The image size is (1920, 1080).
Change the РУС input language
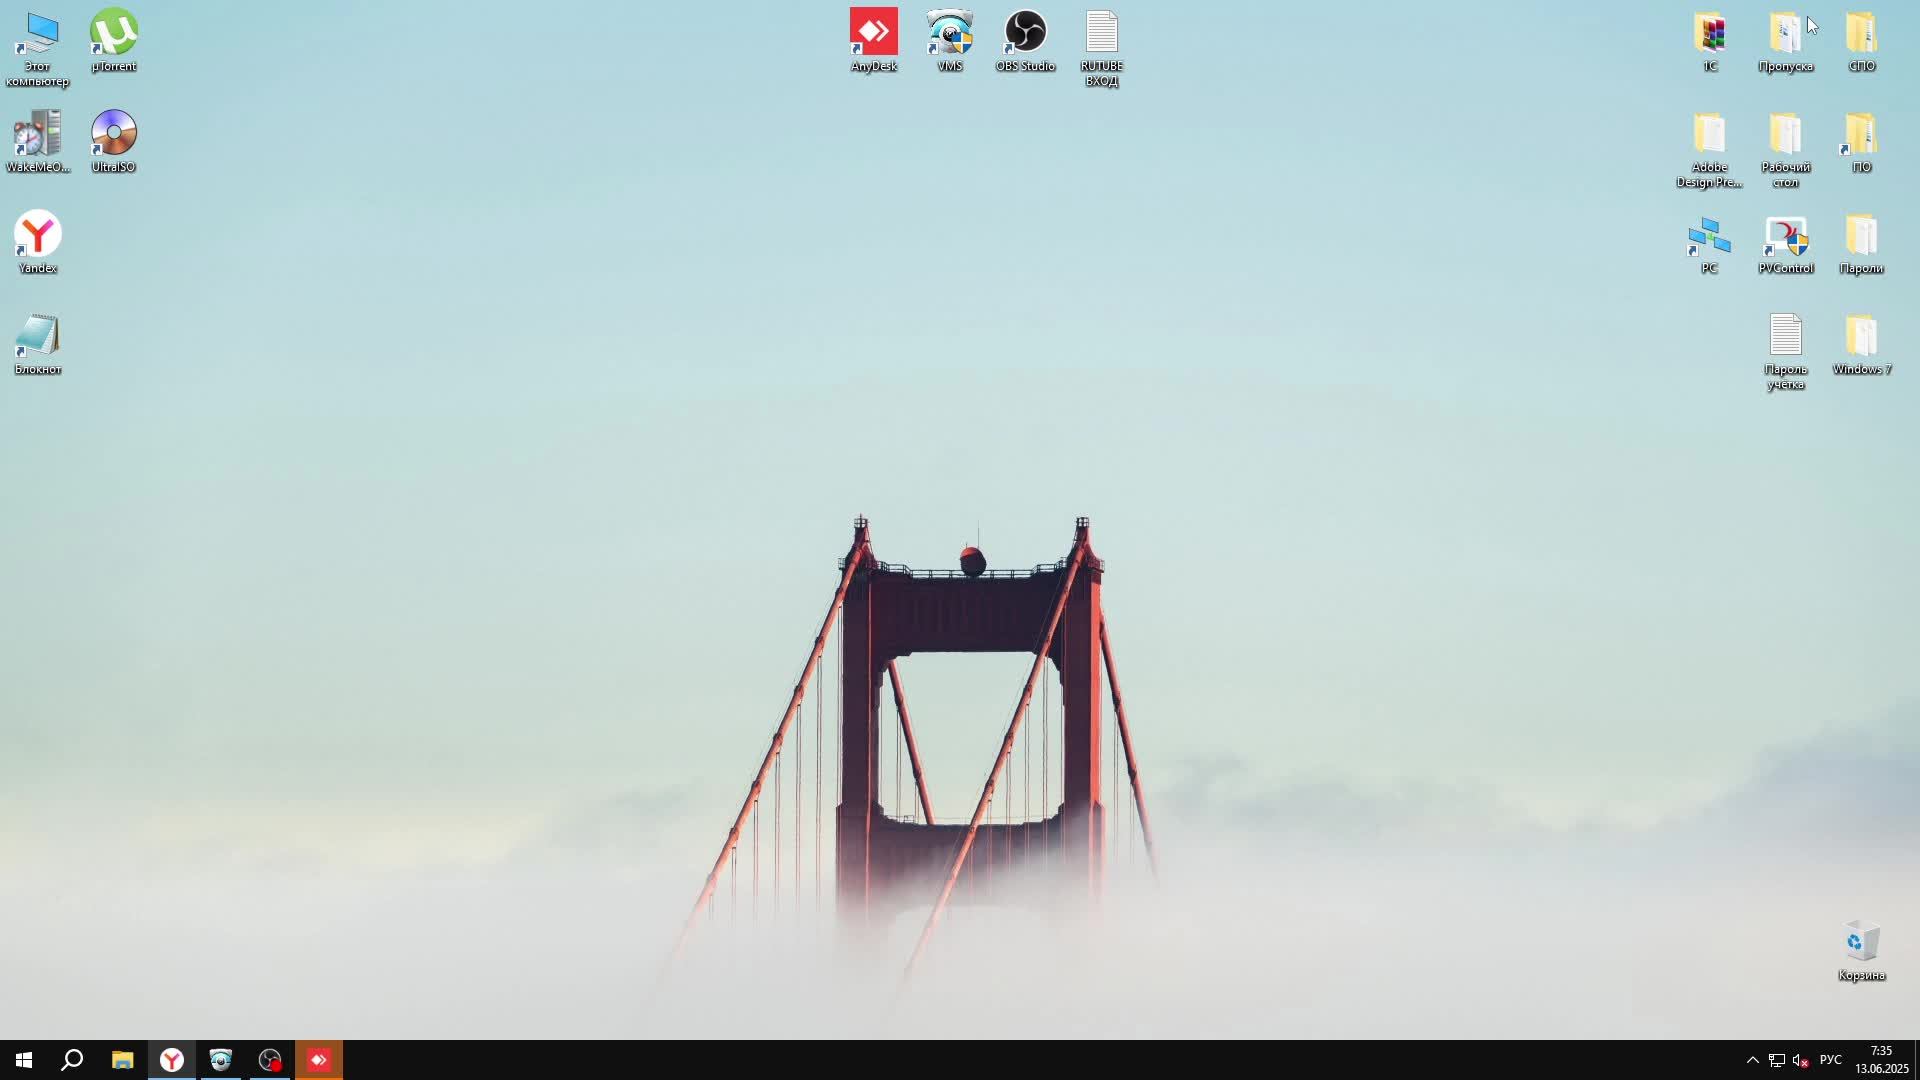tap(1831, 1060)
